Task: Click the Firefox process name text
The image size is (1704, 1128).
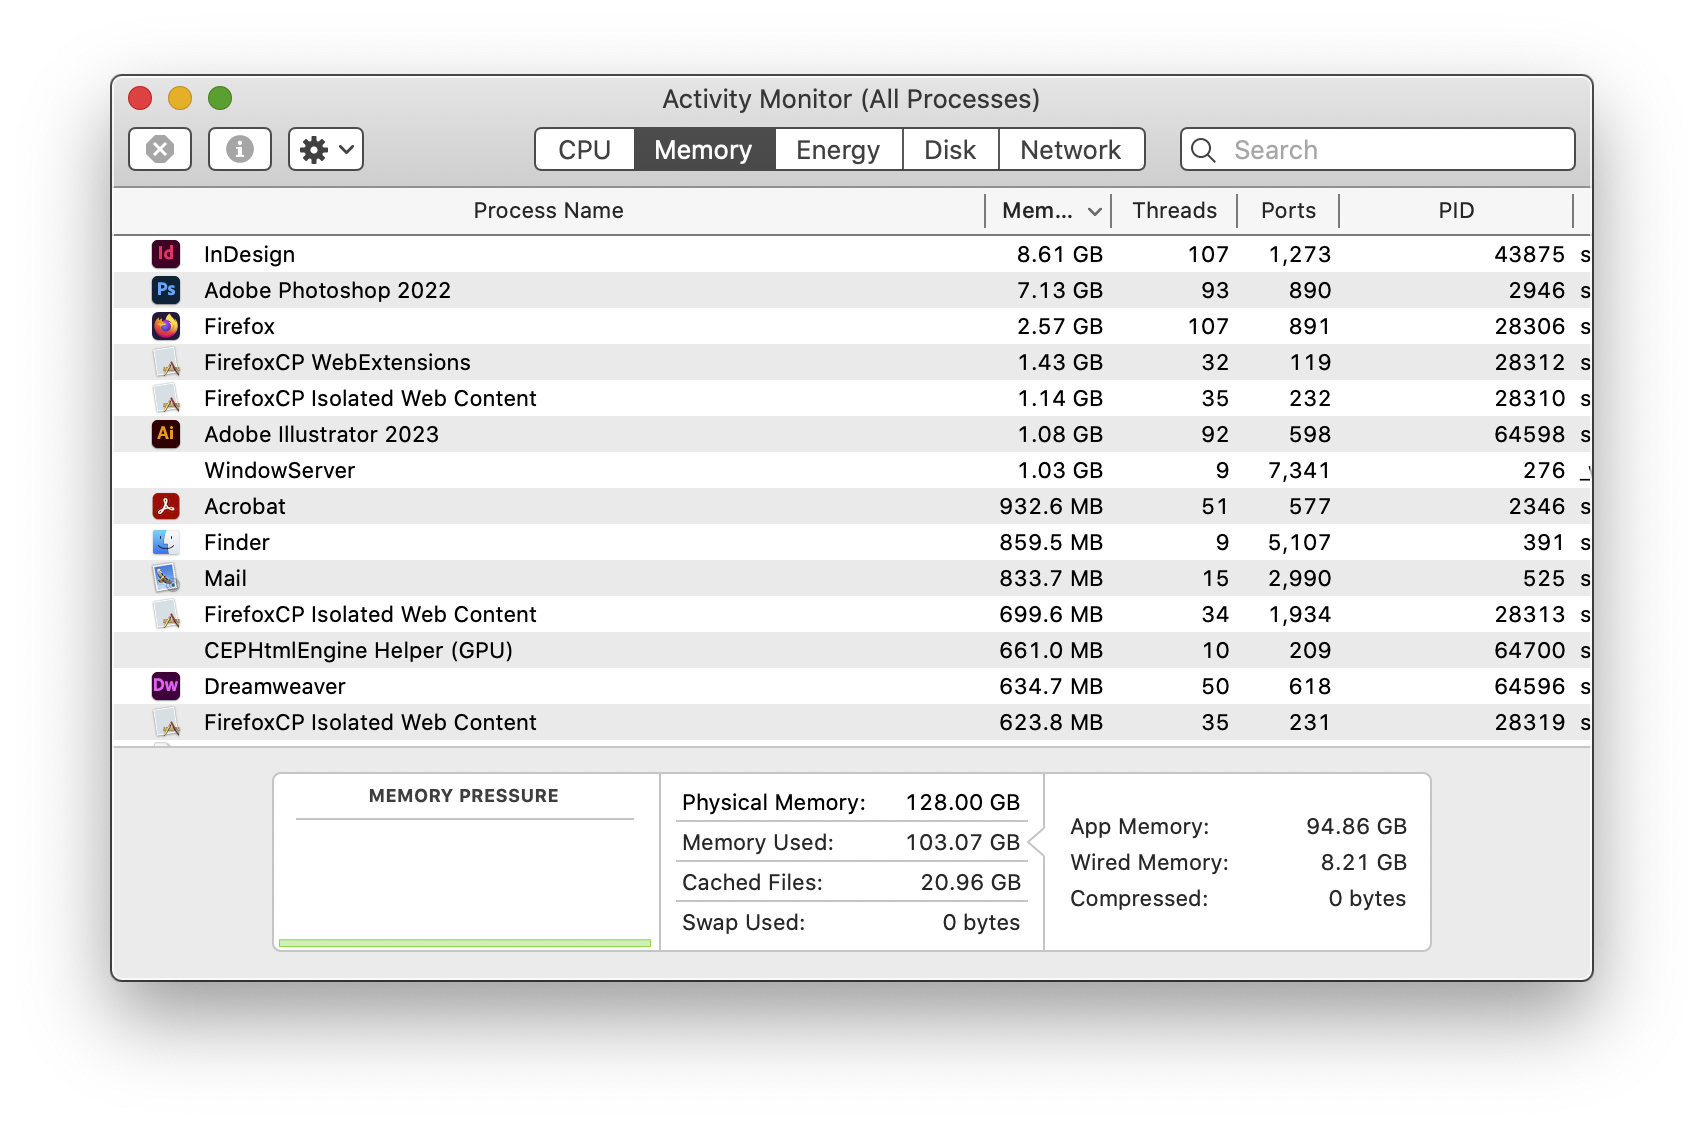Action: [x=239, y=326]
